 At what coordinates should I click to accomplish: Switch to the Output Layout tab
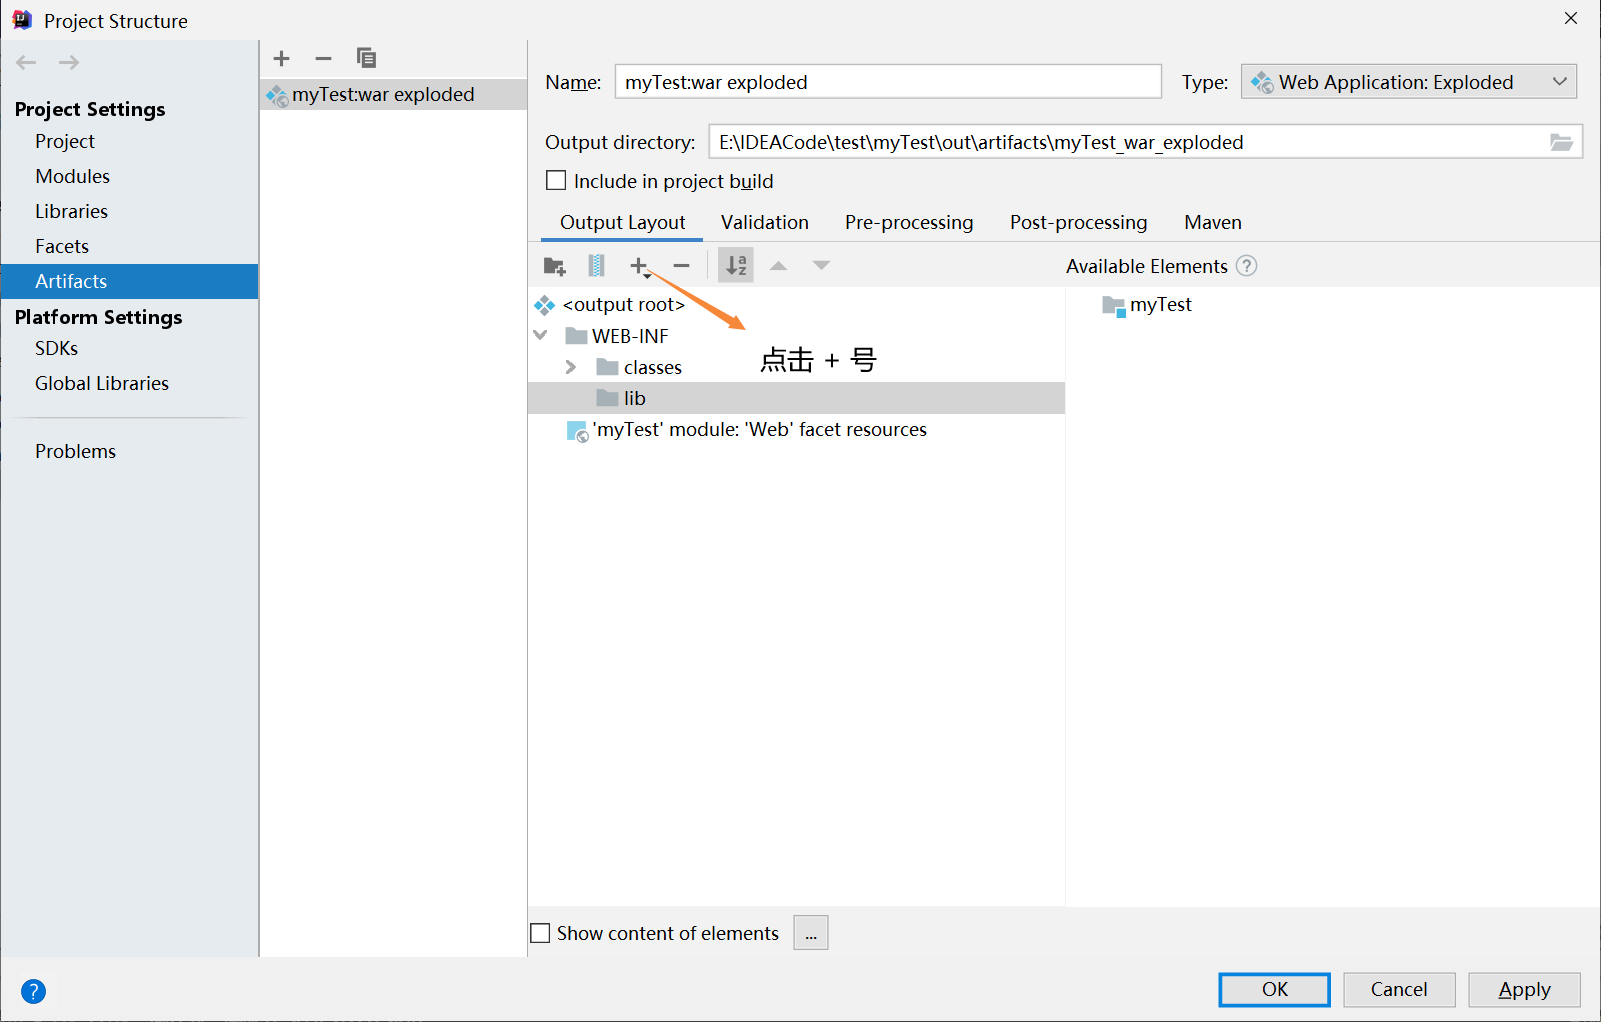click(622, 222)
